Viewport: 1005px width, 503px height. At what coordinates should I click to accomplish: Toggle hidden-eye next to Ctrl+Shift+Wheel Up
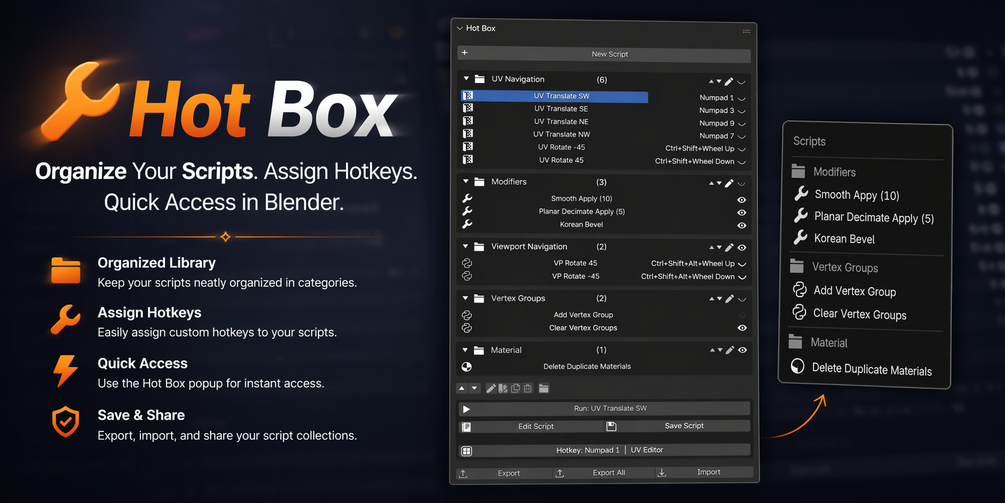[x=742, y=149]
